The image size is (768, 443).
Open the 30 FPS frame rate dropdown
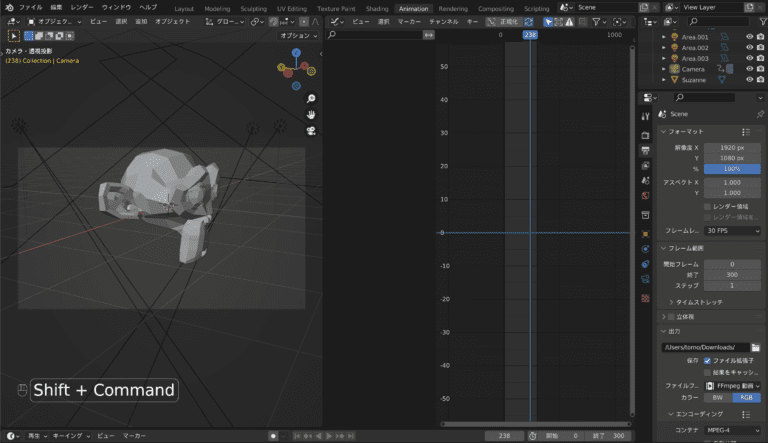pyautogui.click(x=732, y=231)
